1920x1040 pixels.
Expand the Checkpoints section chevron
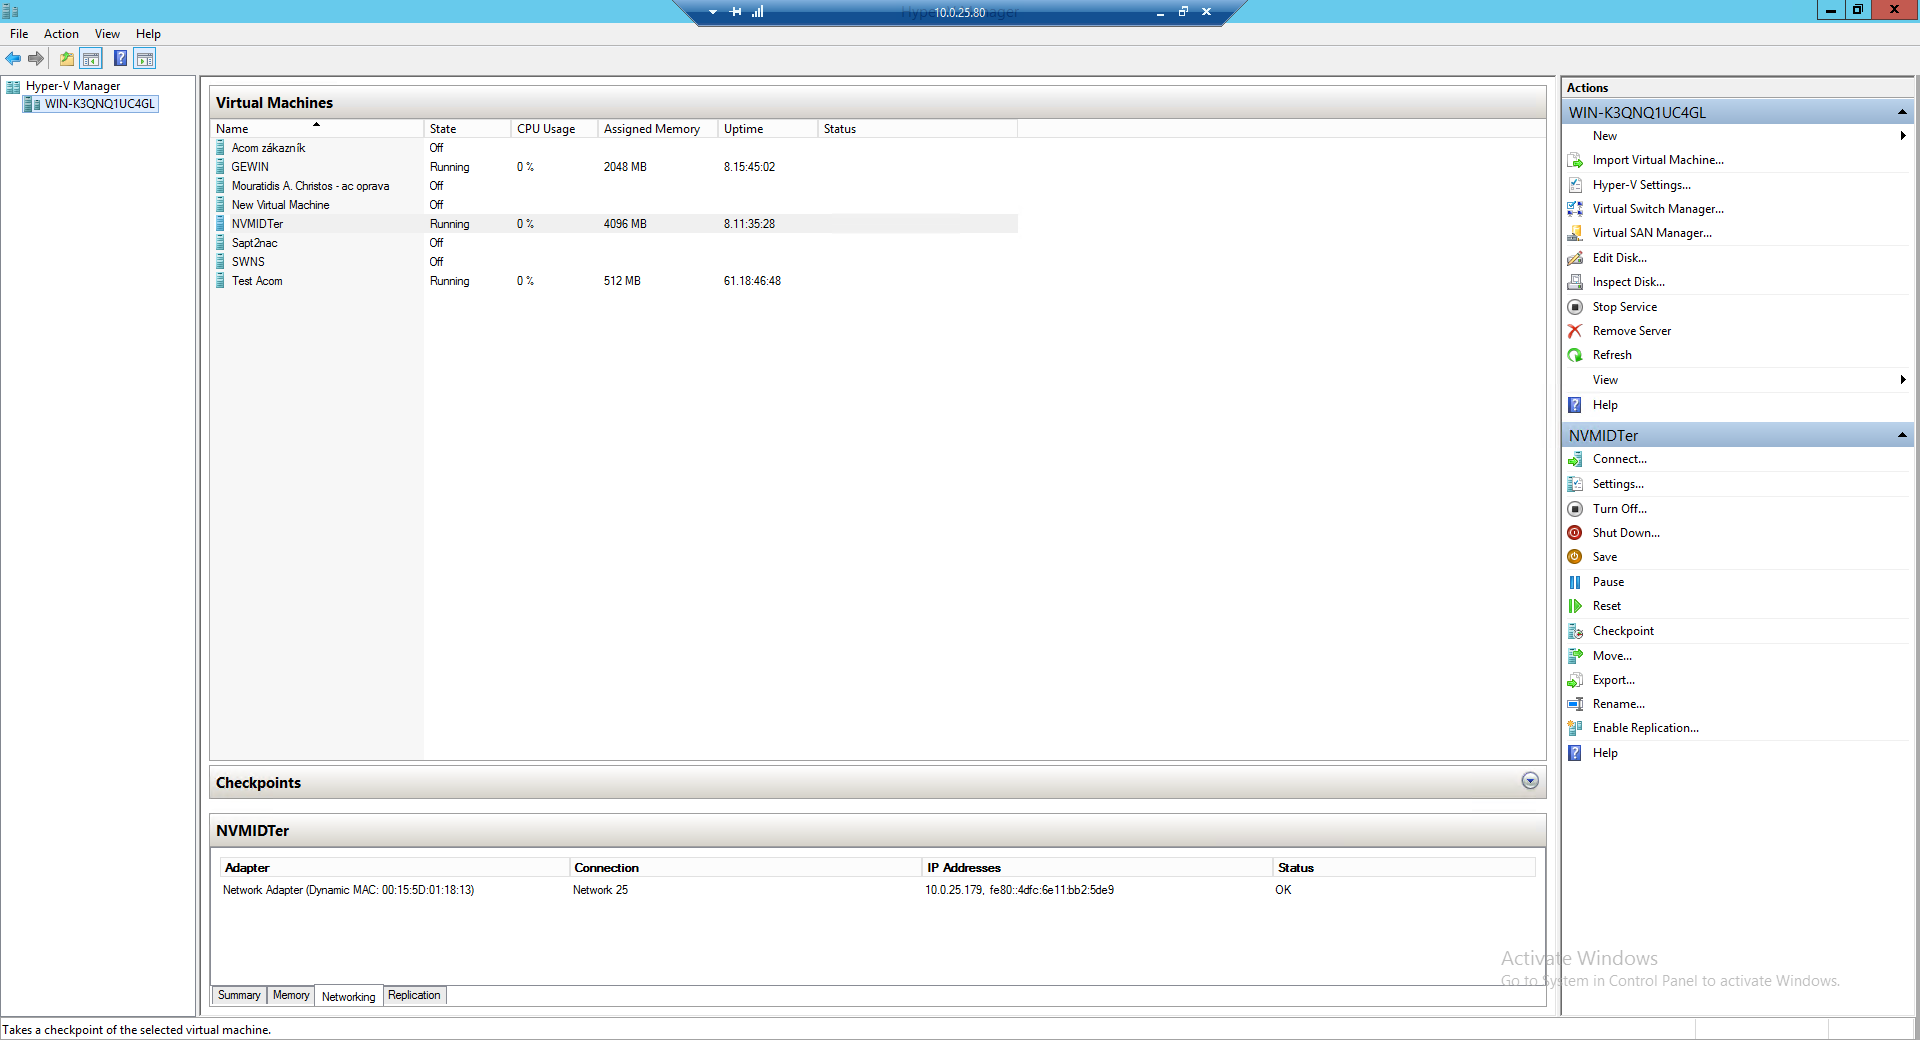[x=1530, y=781]
